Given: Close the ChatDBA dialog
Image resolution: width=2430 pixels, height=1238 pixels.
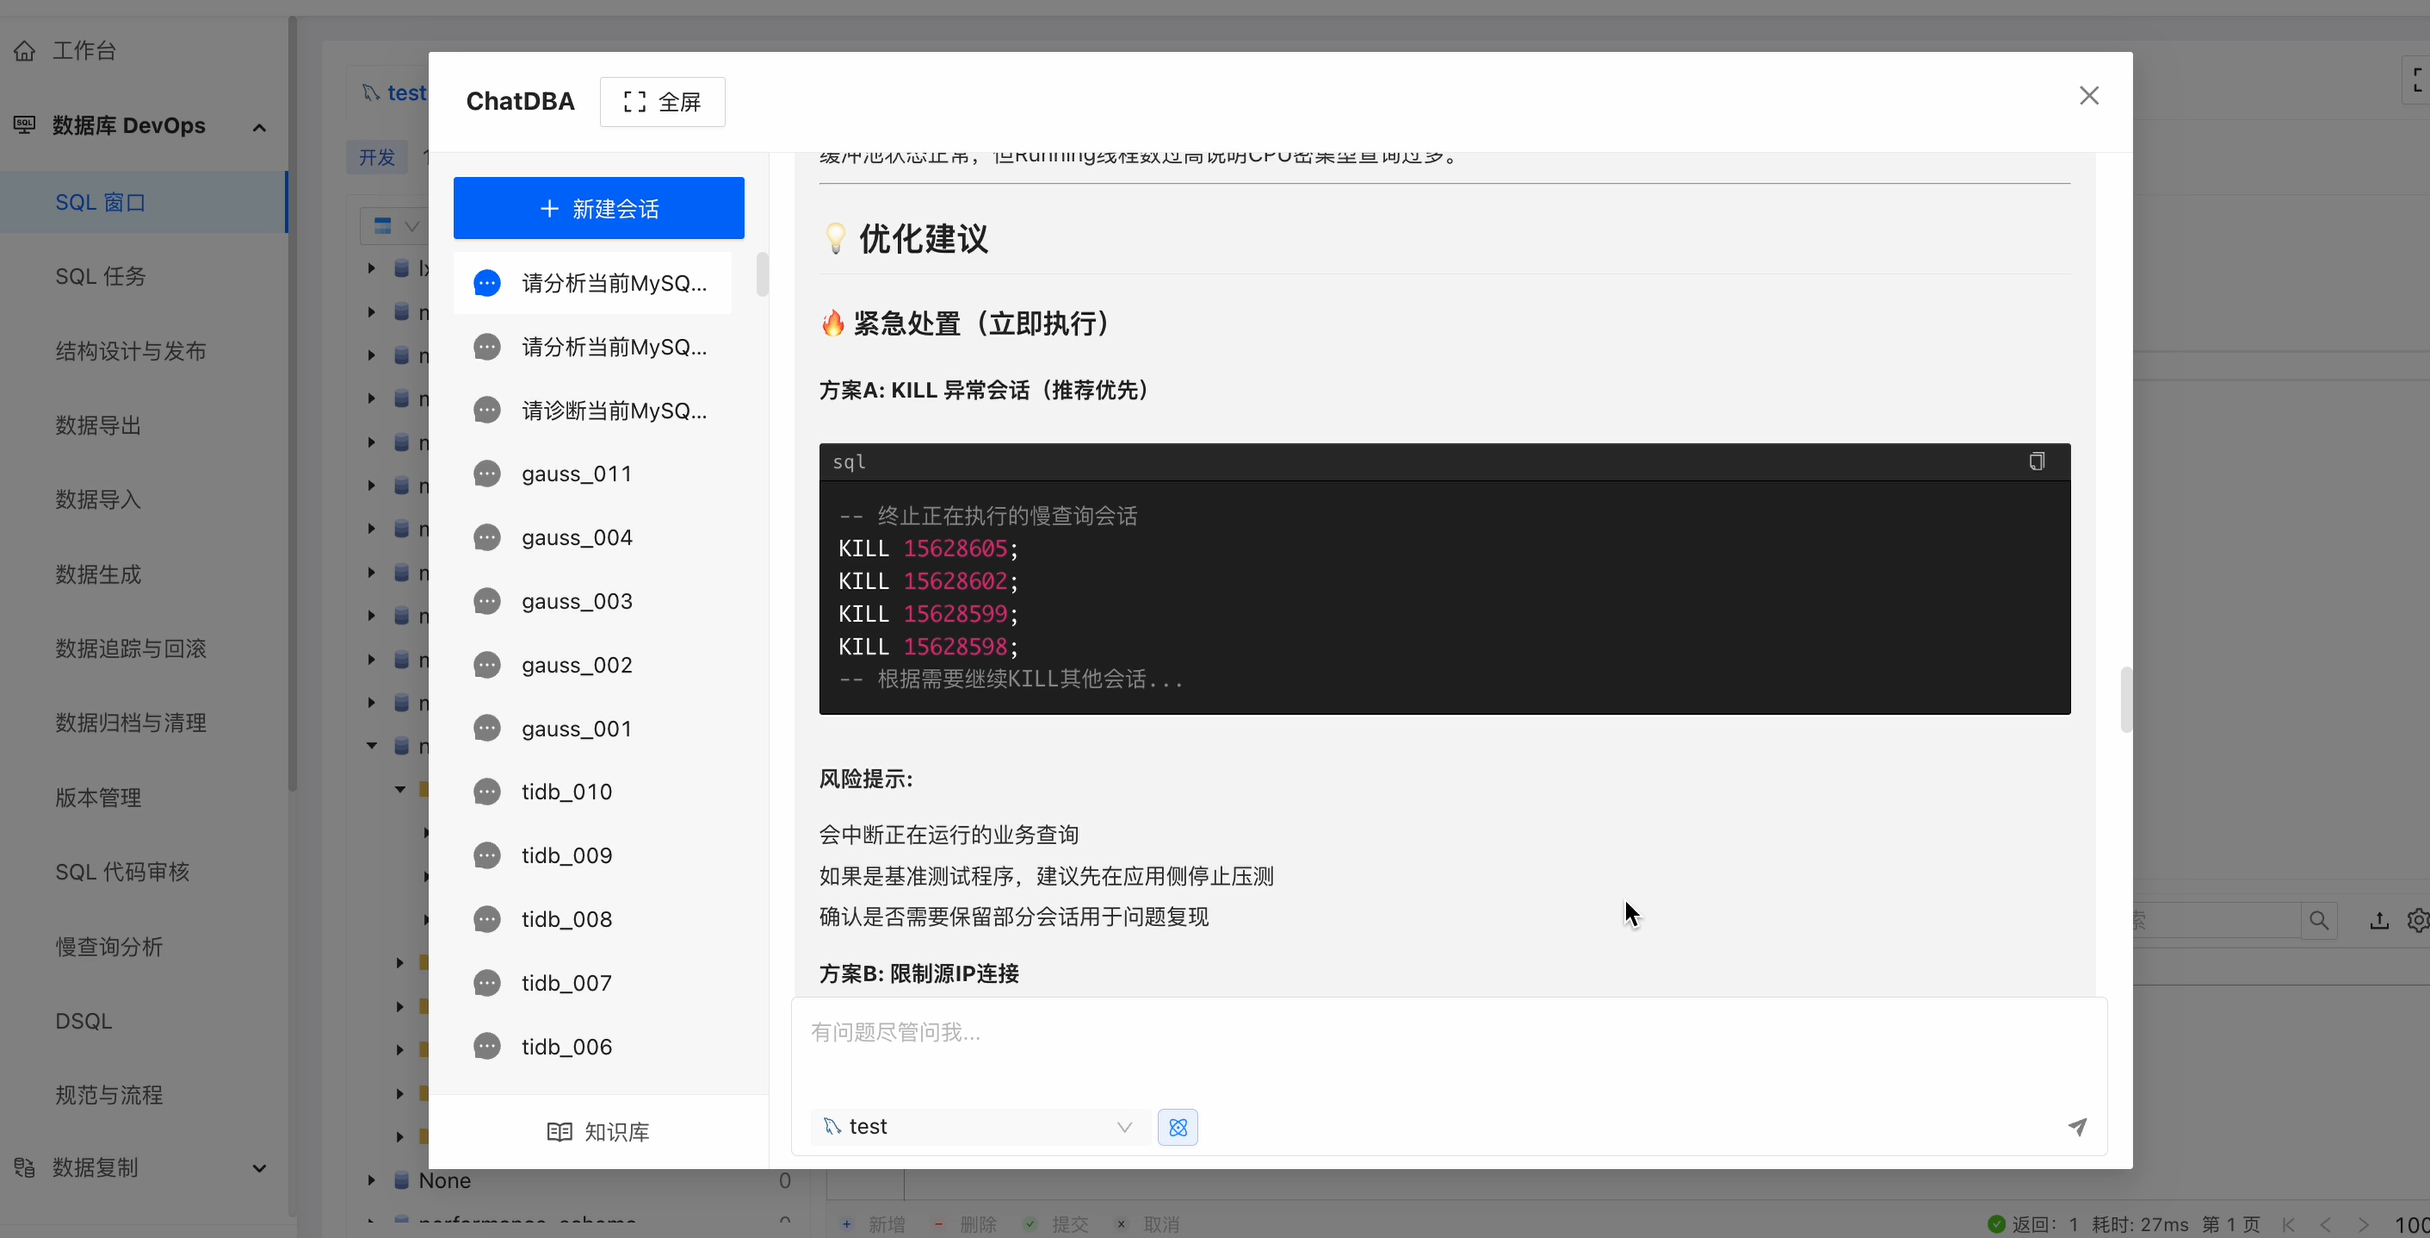Looking at the screenshot, I should pos(2089,96).
